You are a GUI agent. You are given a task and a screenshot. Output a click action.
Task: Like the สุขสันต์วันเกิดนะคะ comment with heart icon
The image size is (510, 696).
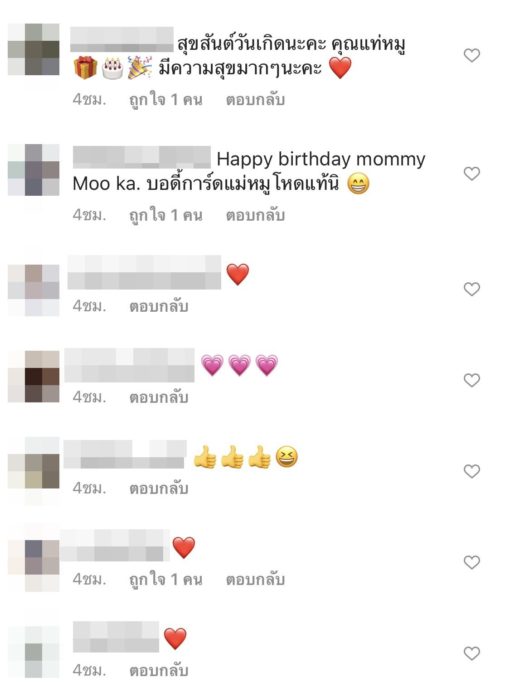471,55
